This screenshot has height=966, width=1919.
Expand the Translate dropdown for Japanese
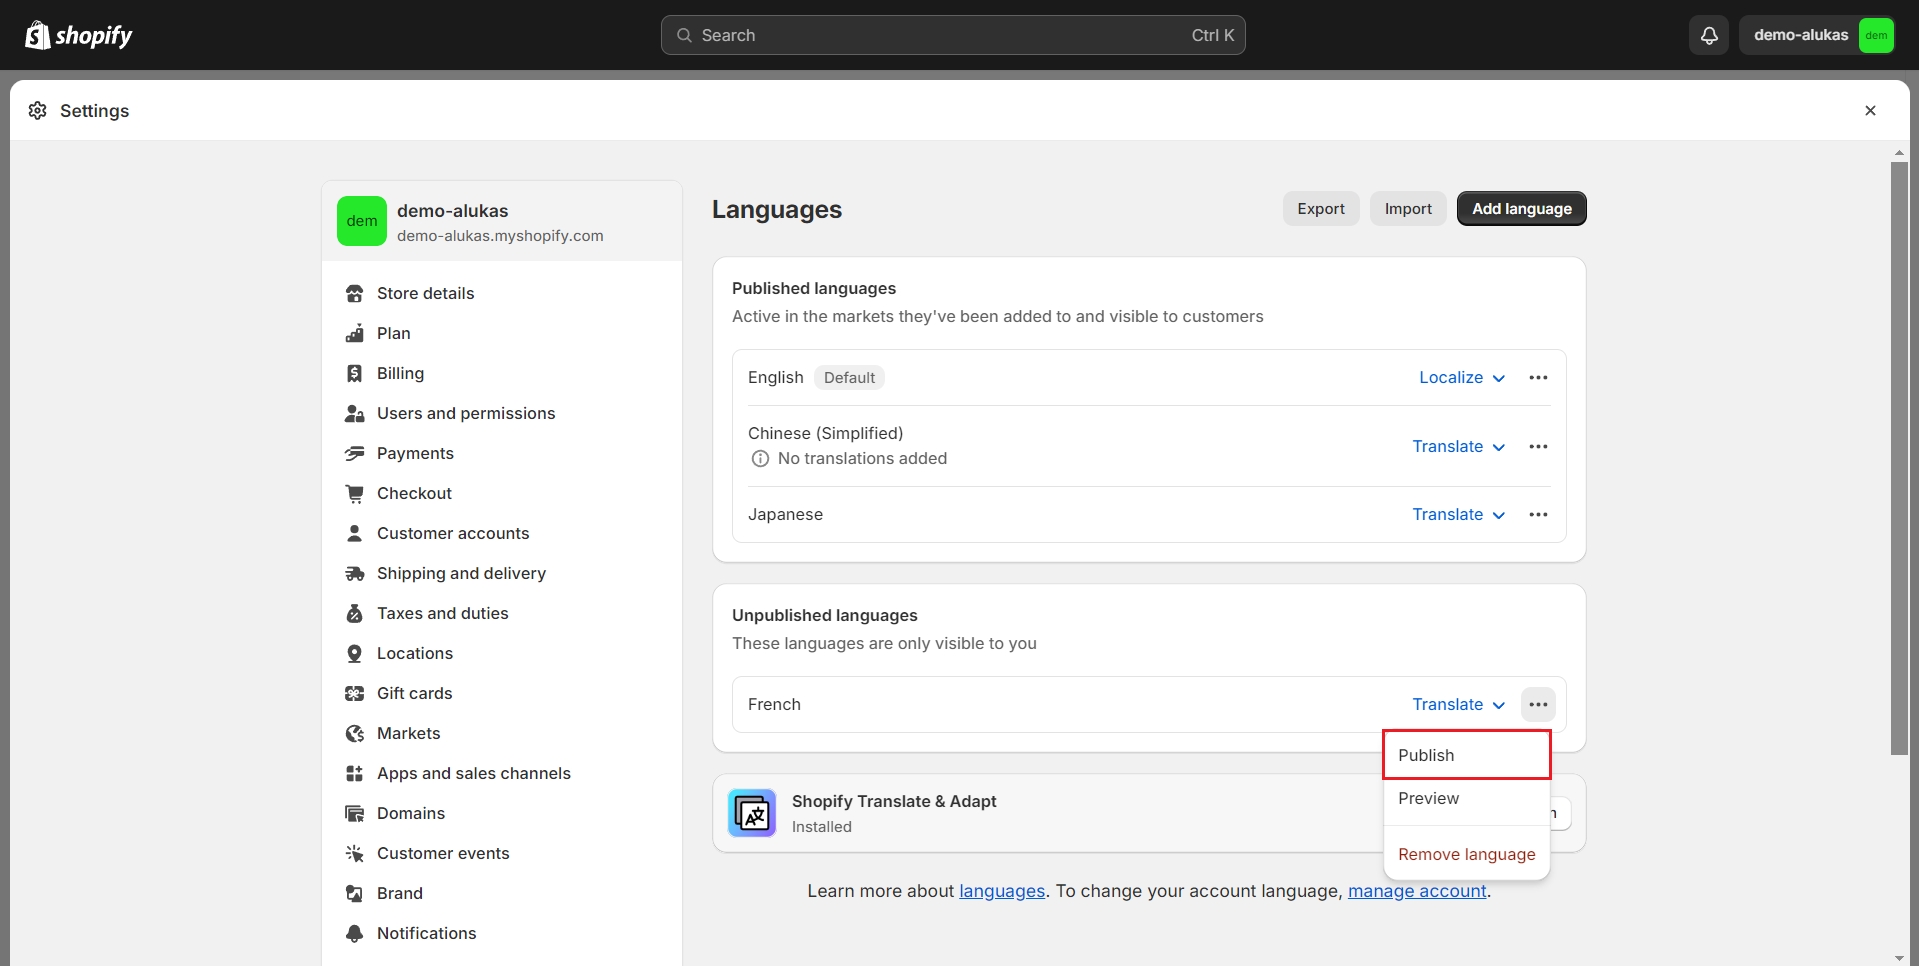[1458, 515]
